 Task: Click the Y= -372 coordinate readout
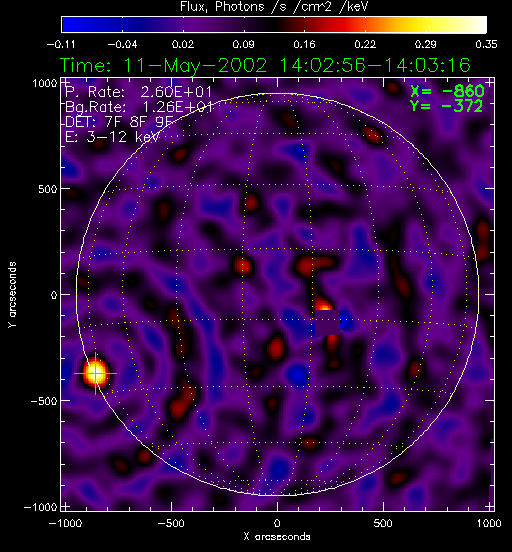pyautogui.click(x=447, y=106)
